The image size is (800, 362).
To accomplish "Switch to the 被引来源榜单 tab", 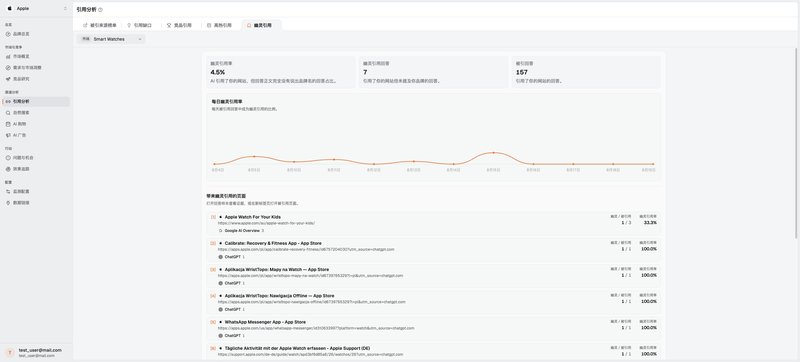I will click(x=99, y=25).
